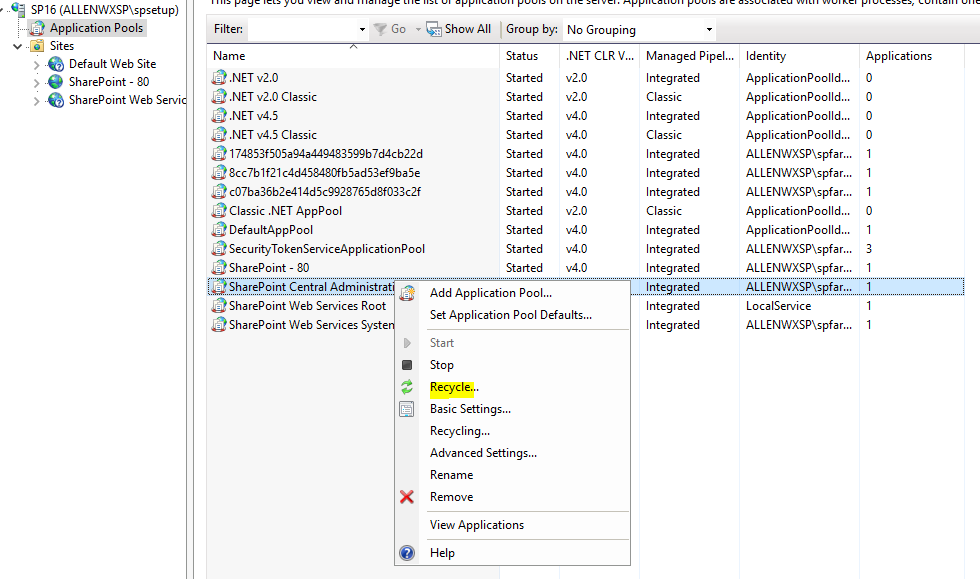
Task: Click the SharePoint Web Services Root pool icon
Action: (x=219, y=306)
